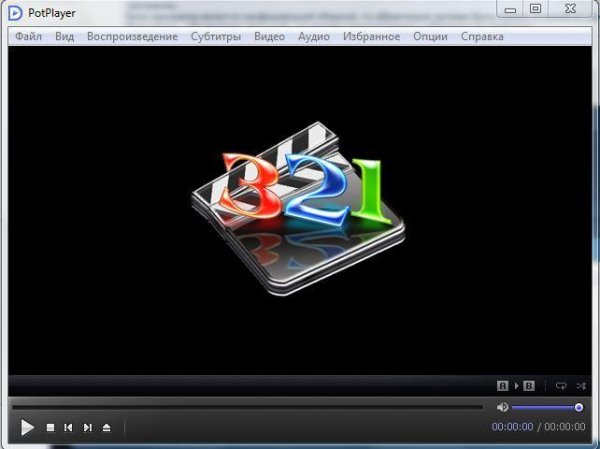Skip to next track

88,428
